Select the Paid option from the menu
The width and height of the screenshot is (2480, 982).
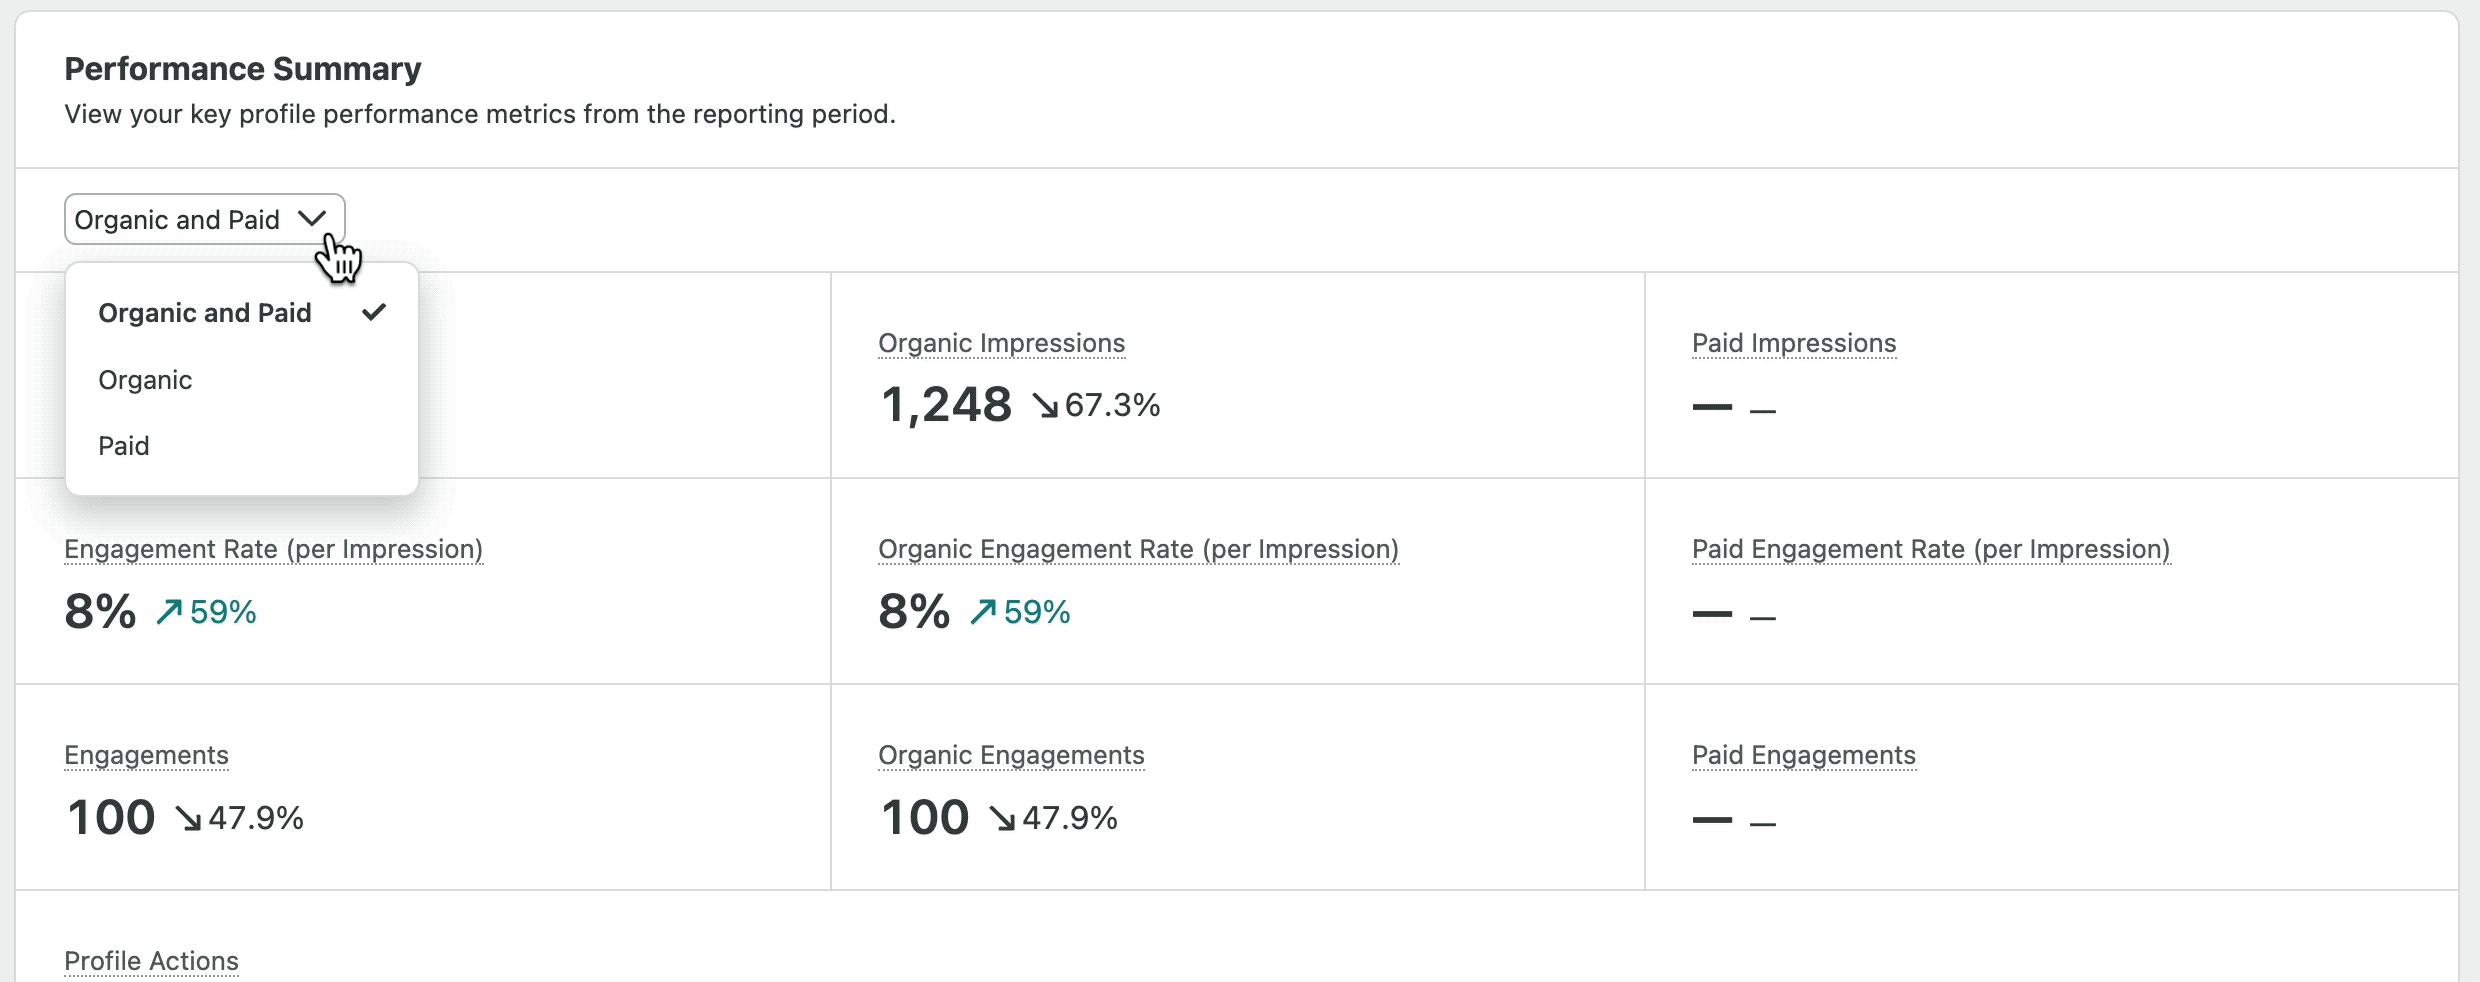(123, 445)
